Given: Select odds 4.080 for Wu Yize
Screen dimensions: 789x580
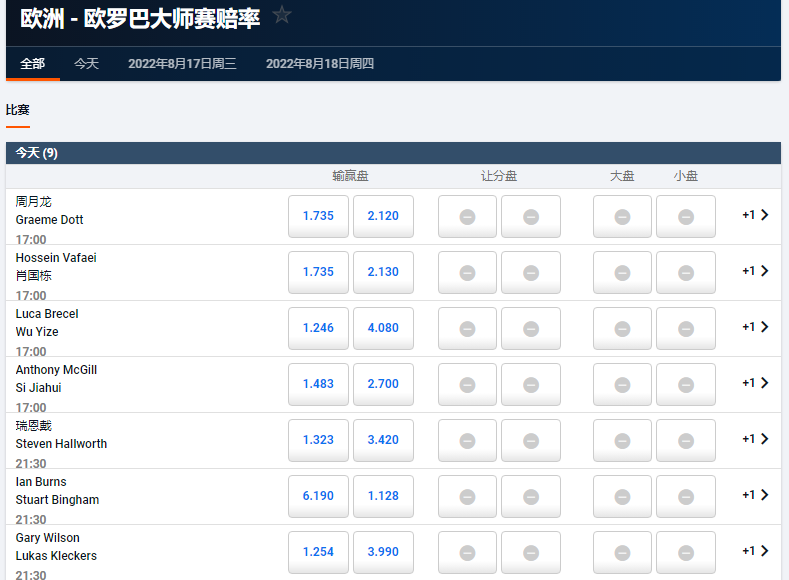Looking at the screenshot, I should [x=383, y=328].
